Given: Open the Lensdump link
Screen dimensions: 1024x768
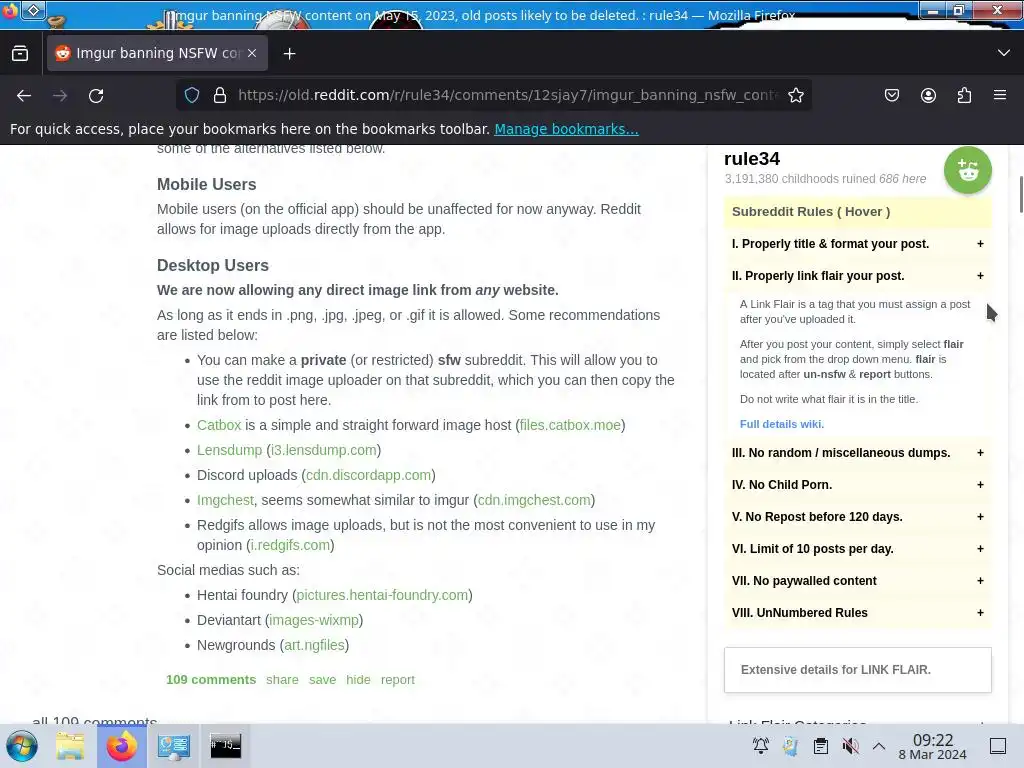Looking at the screenshot, I should [x=229, y=450].
